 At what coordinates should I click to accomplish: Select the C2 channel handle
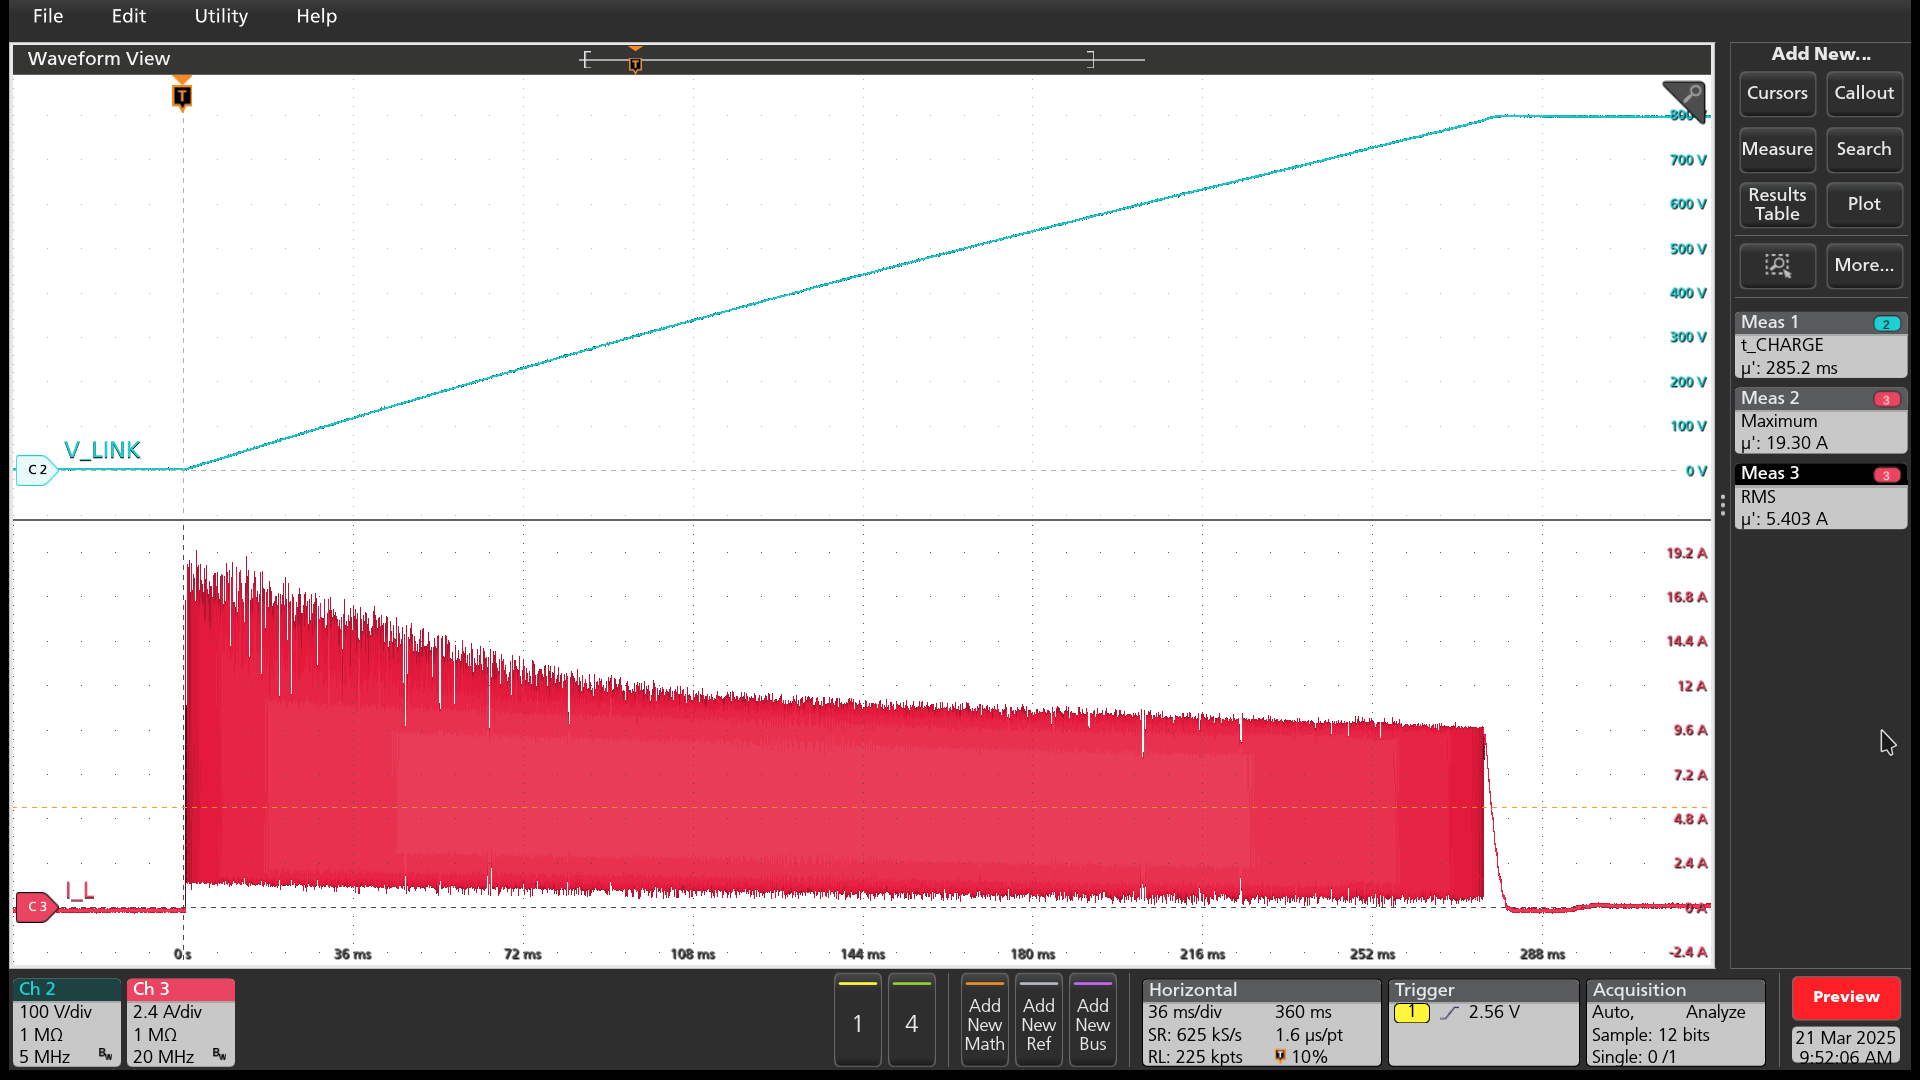pyautogui.click(x=37, y=469)
